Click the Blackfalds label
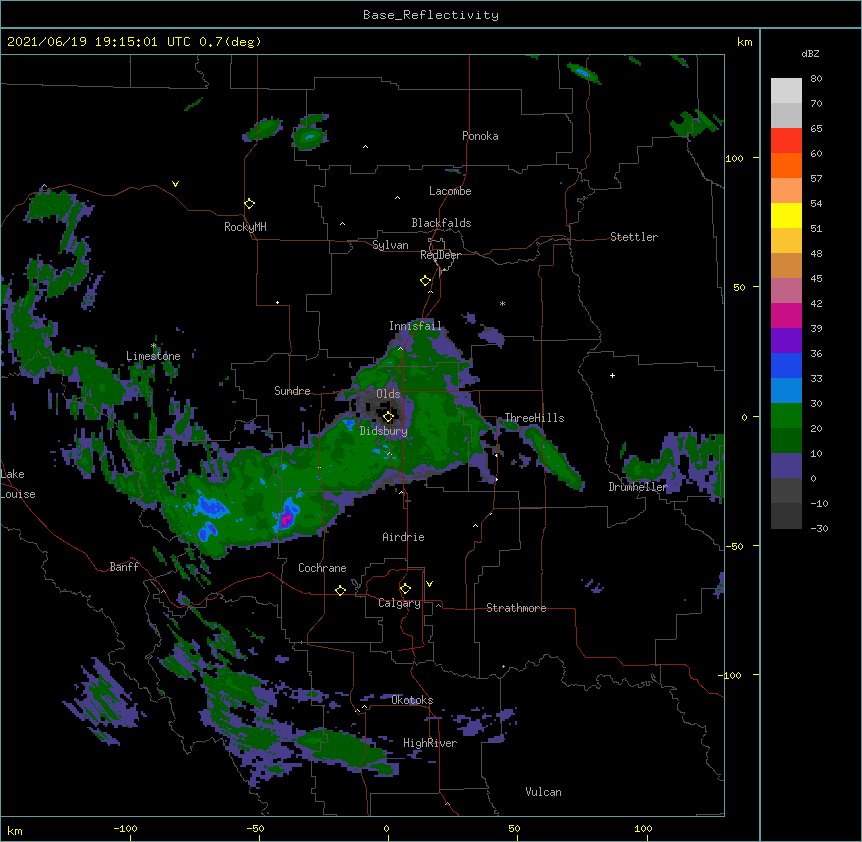This screenshot has height=842, width=862. point(441,223)
